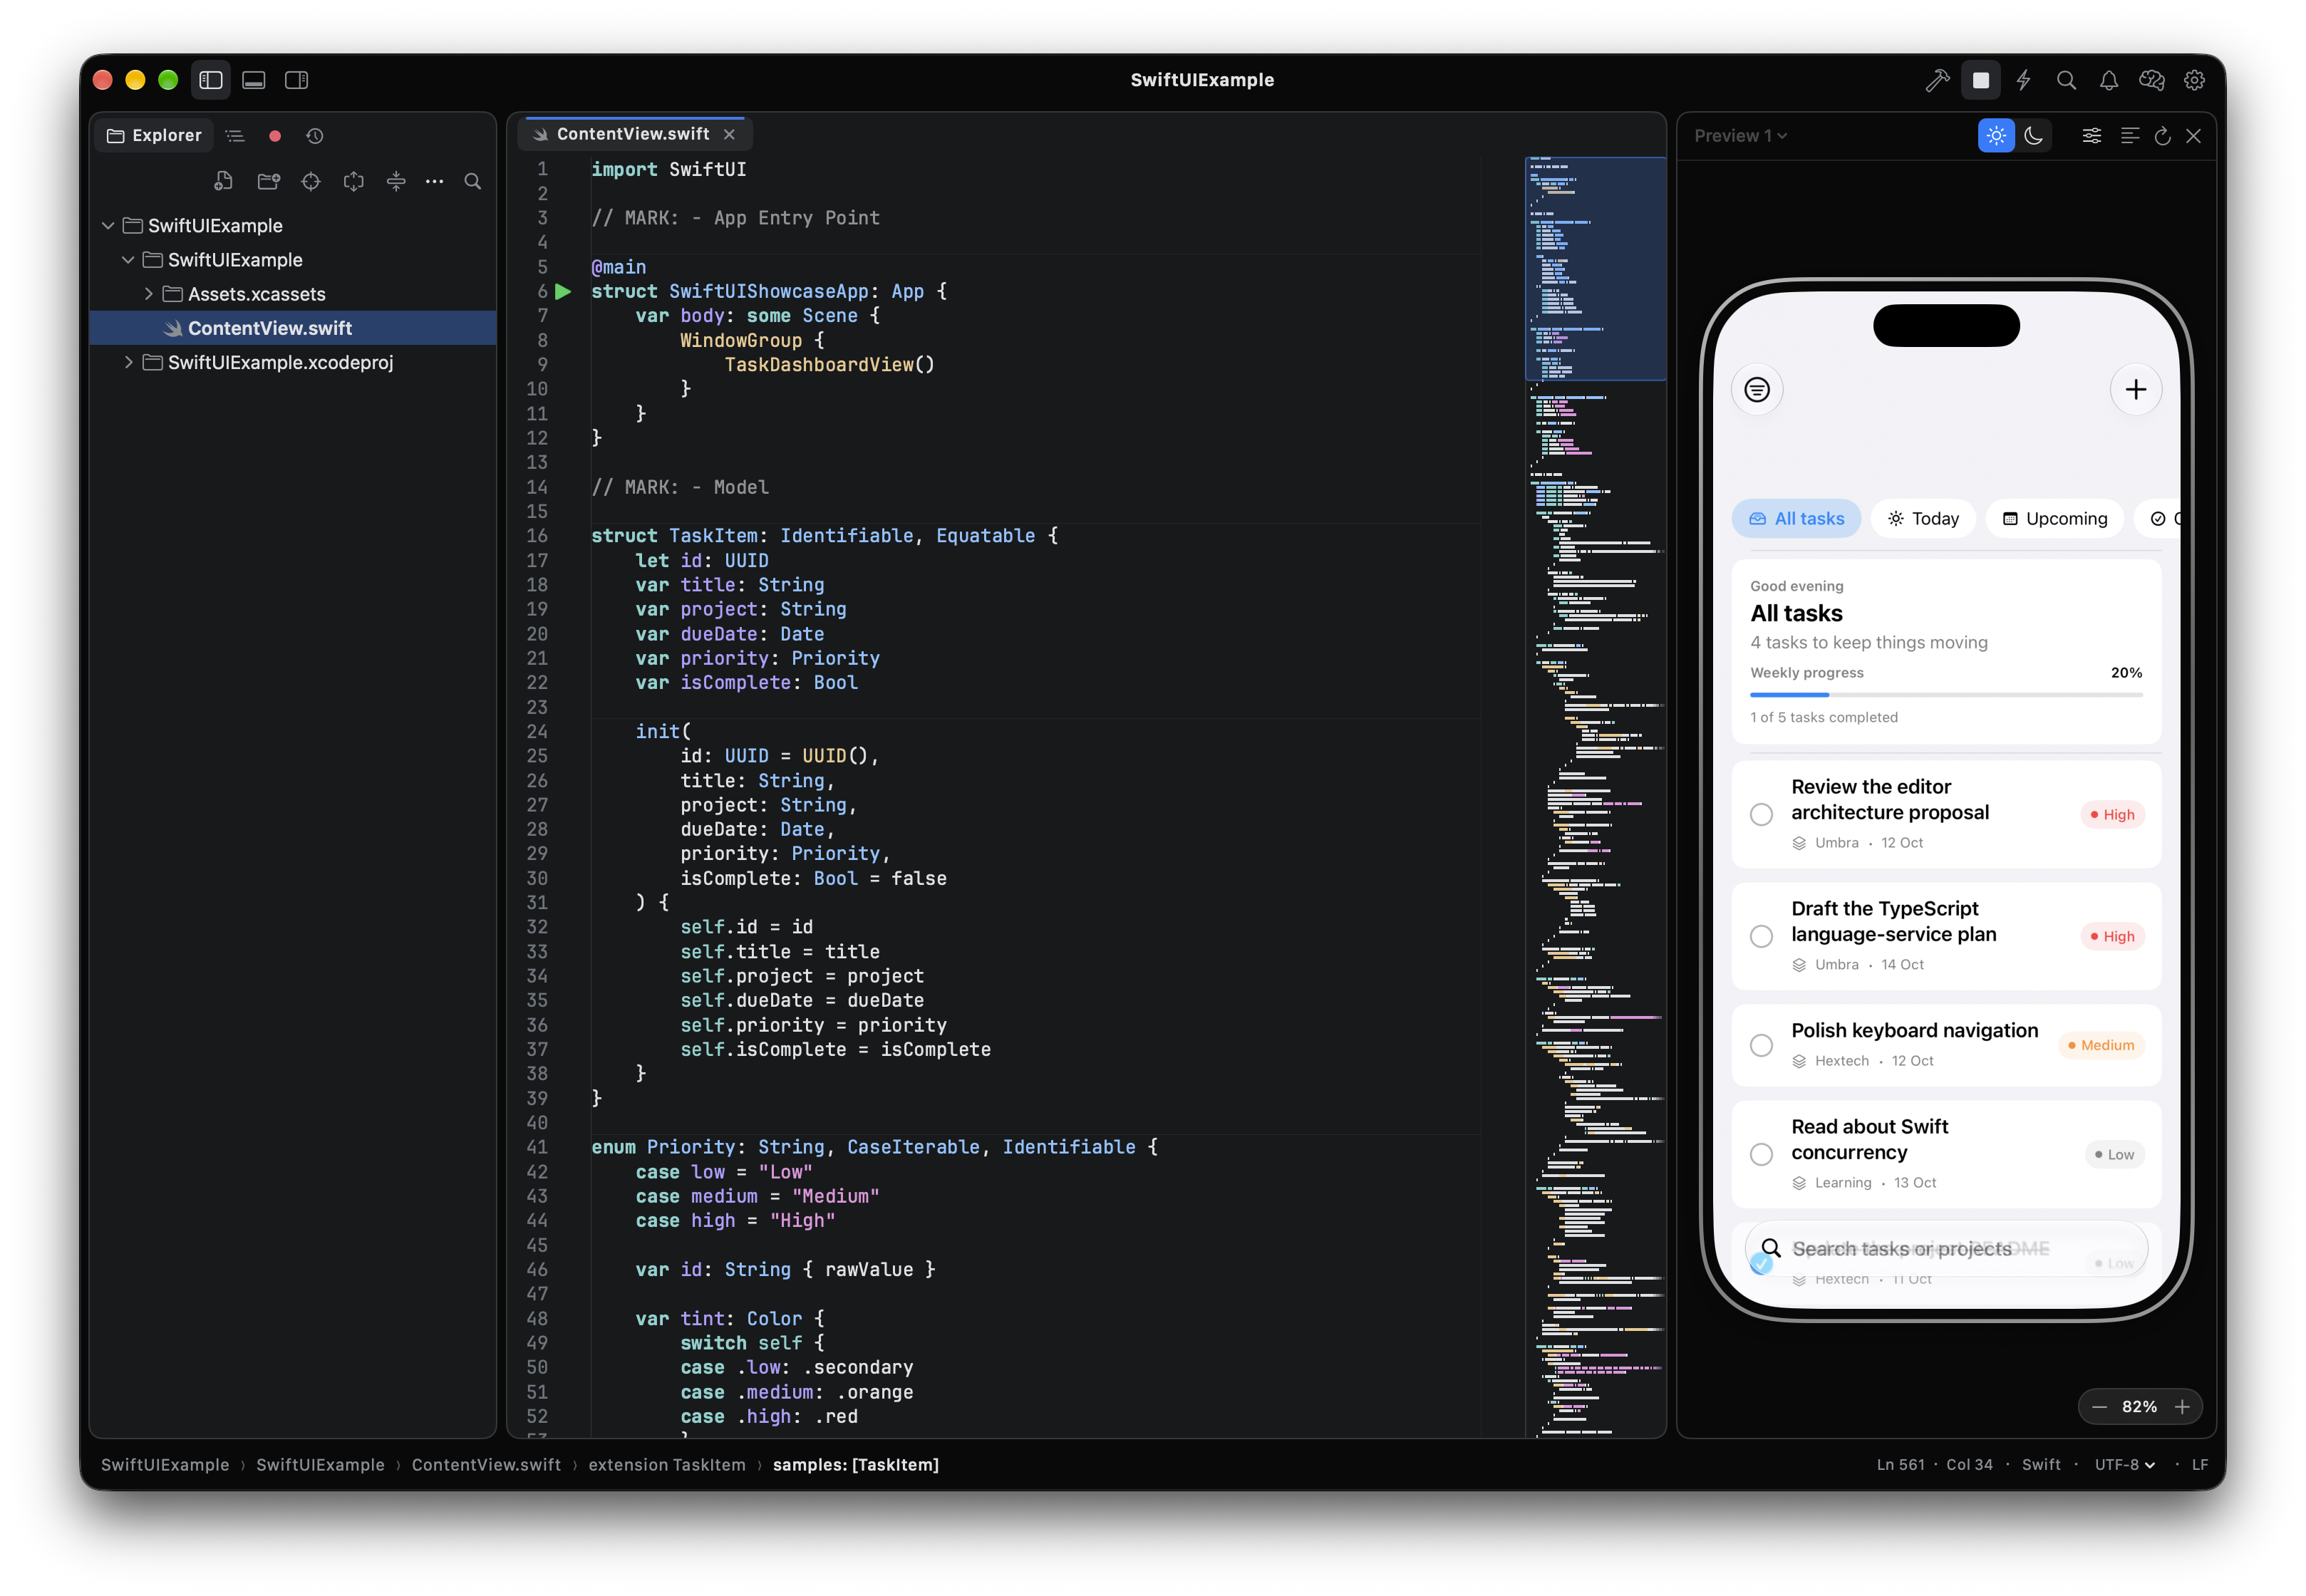This screenshot has height=1596, width=2306.
Task: Click the LF line ending indicator
Action: coord(2200,1464)
